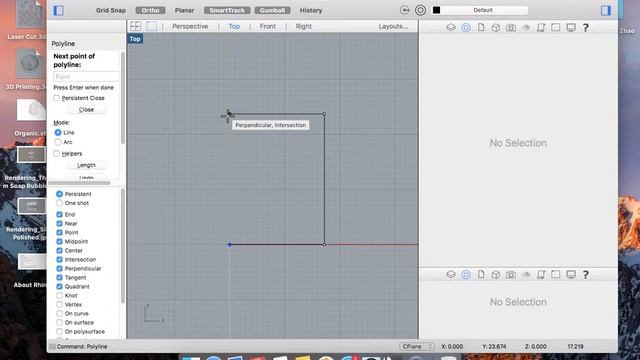The image size is (640, 360).
Task: Enable Persistent Close checkbox
Action: tap(57, 98)
